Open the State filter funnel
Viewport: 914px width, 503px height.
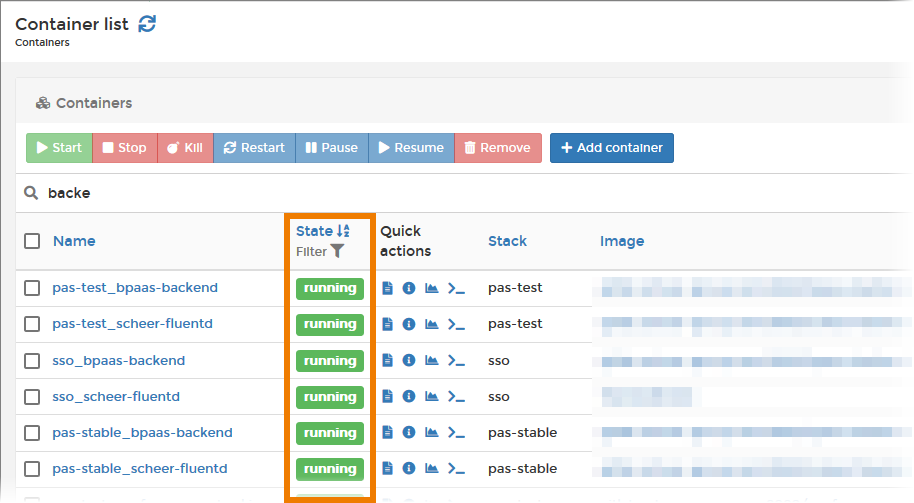point(337,252)
